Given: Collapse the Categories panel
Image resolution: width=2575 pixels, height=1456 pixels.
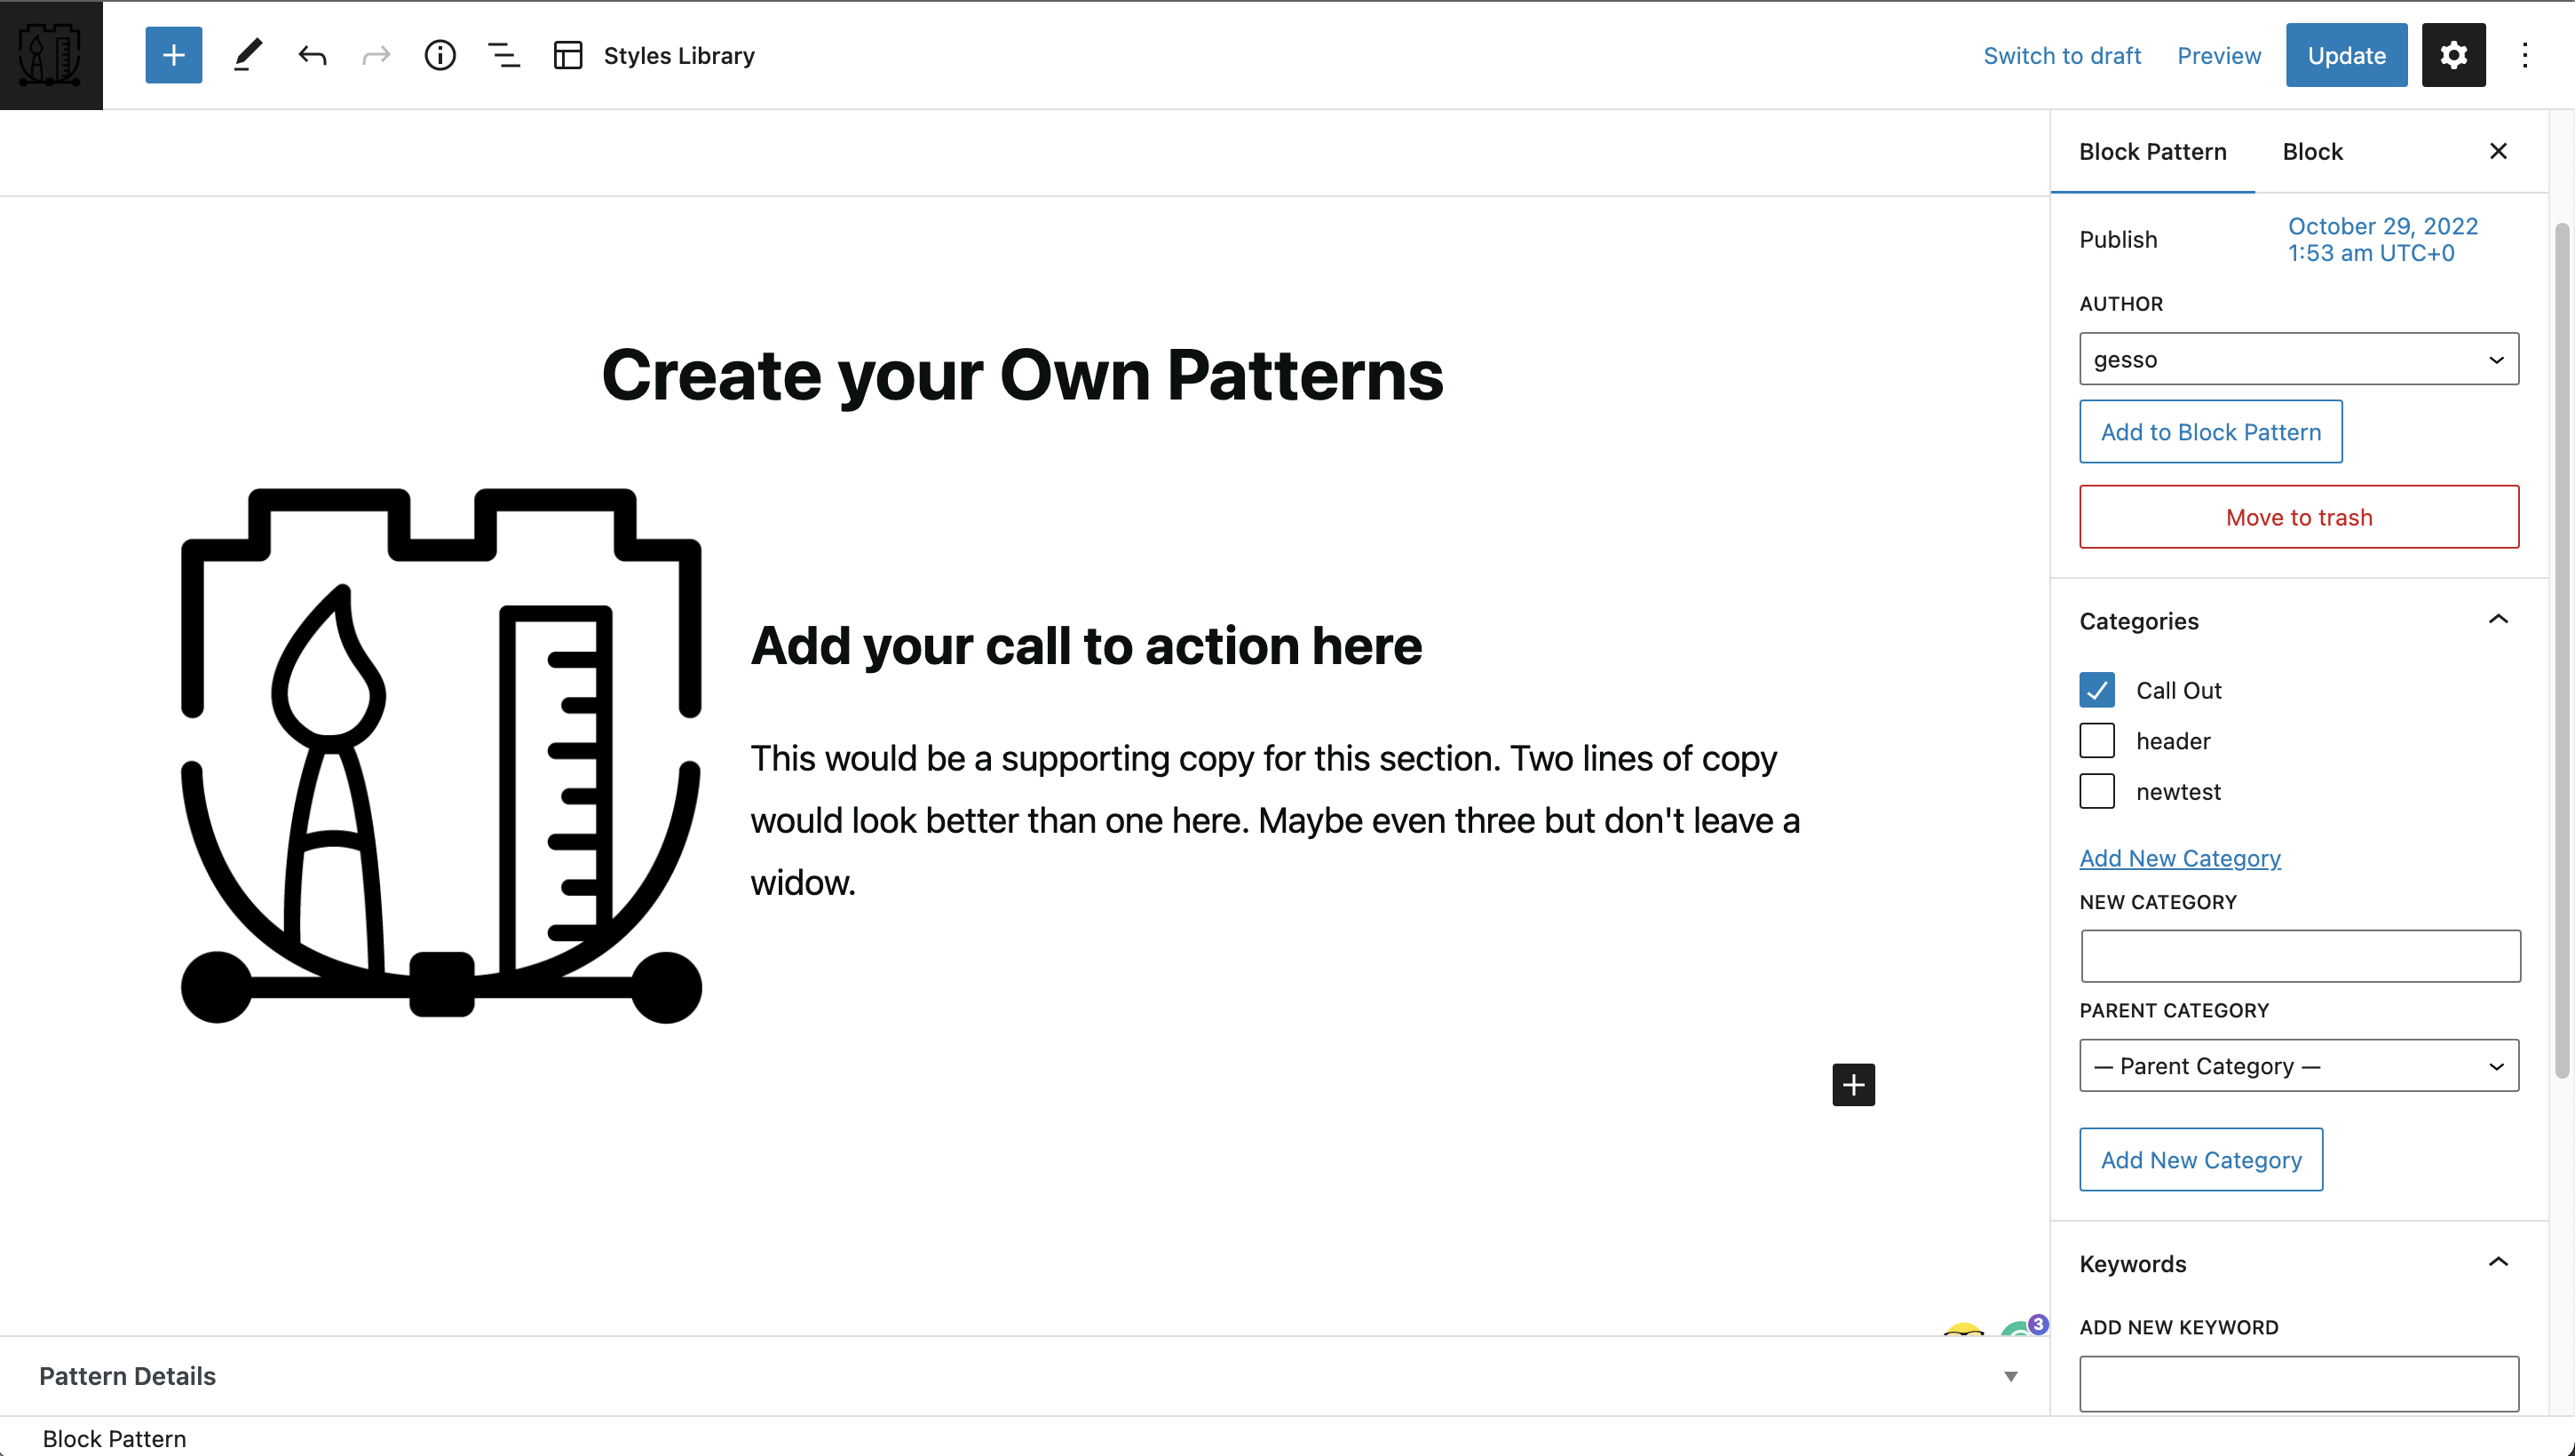Looking at the screenshot, I should pos(2498,620).
